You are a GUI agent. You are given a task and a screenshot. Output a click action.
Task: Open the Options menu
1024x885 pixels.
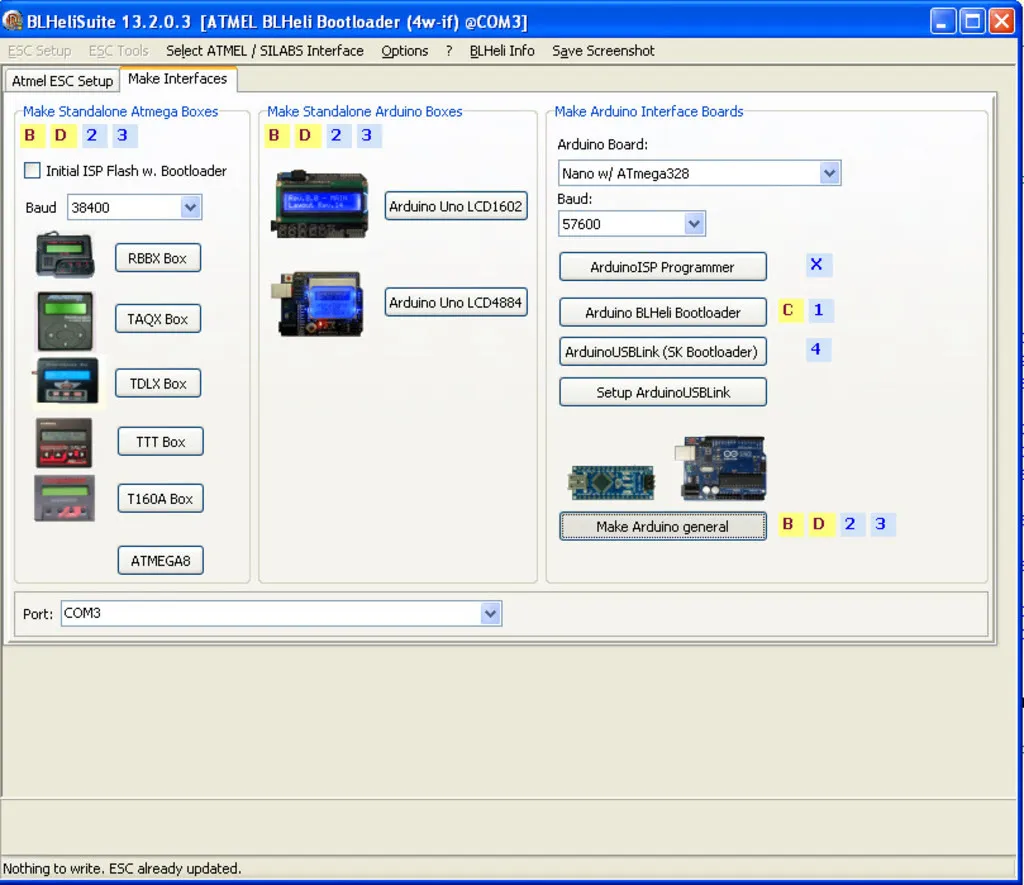tap(404, 51)
